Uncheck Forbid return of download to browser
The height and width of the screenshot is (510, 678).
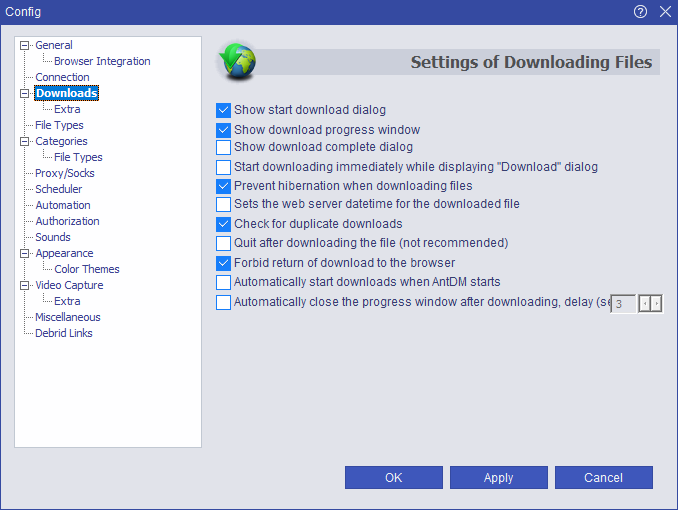(223, 263)
